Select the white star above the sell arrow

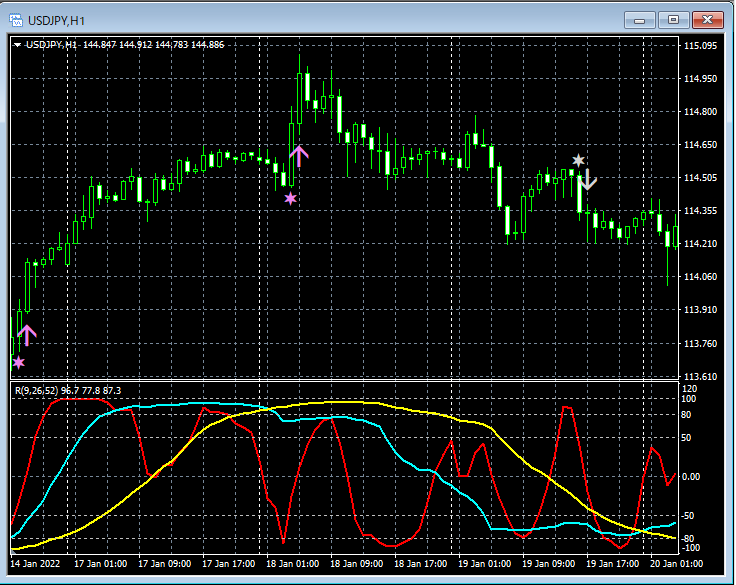(578, 160)
